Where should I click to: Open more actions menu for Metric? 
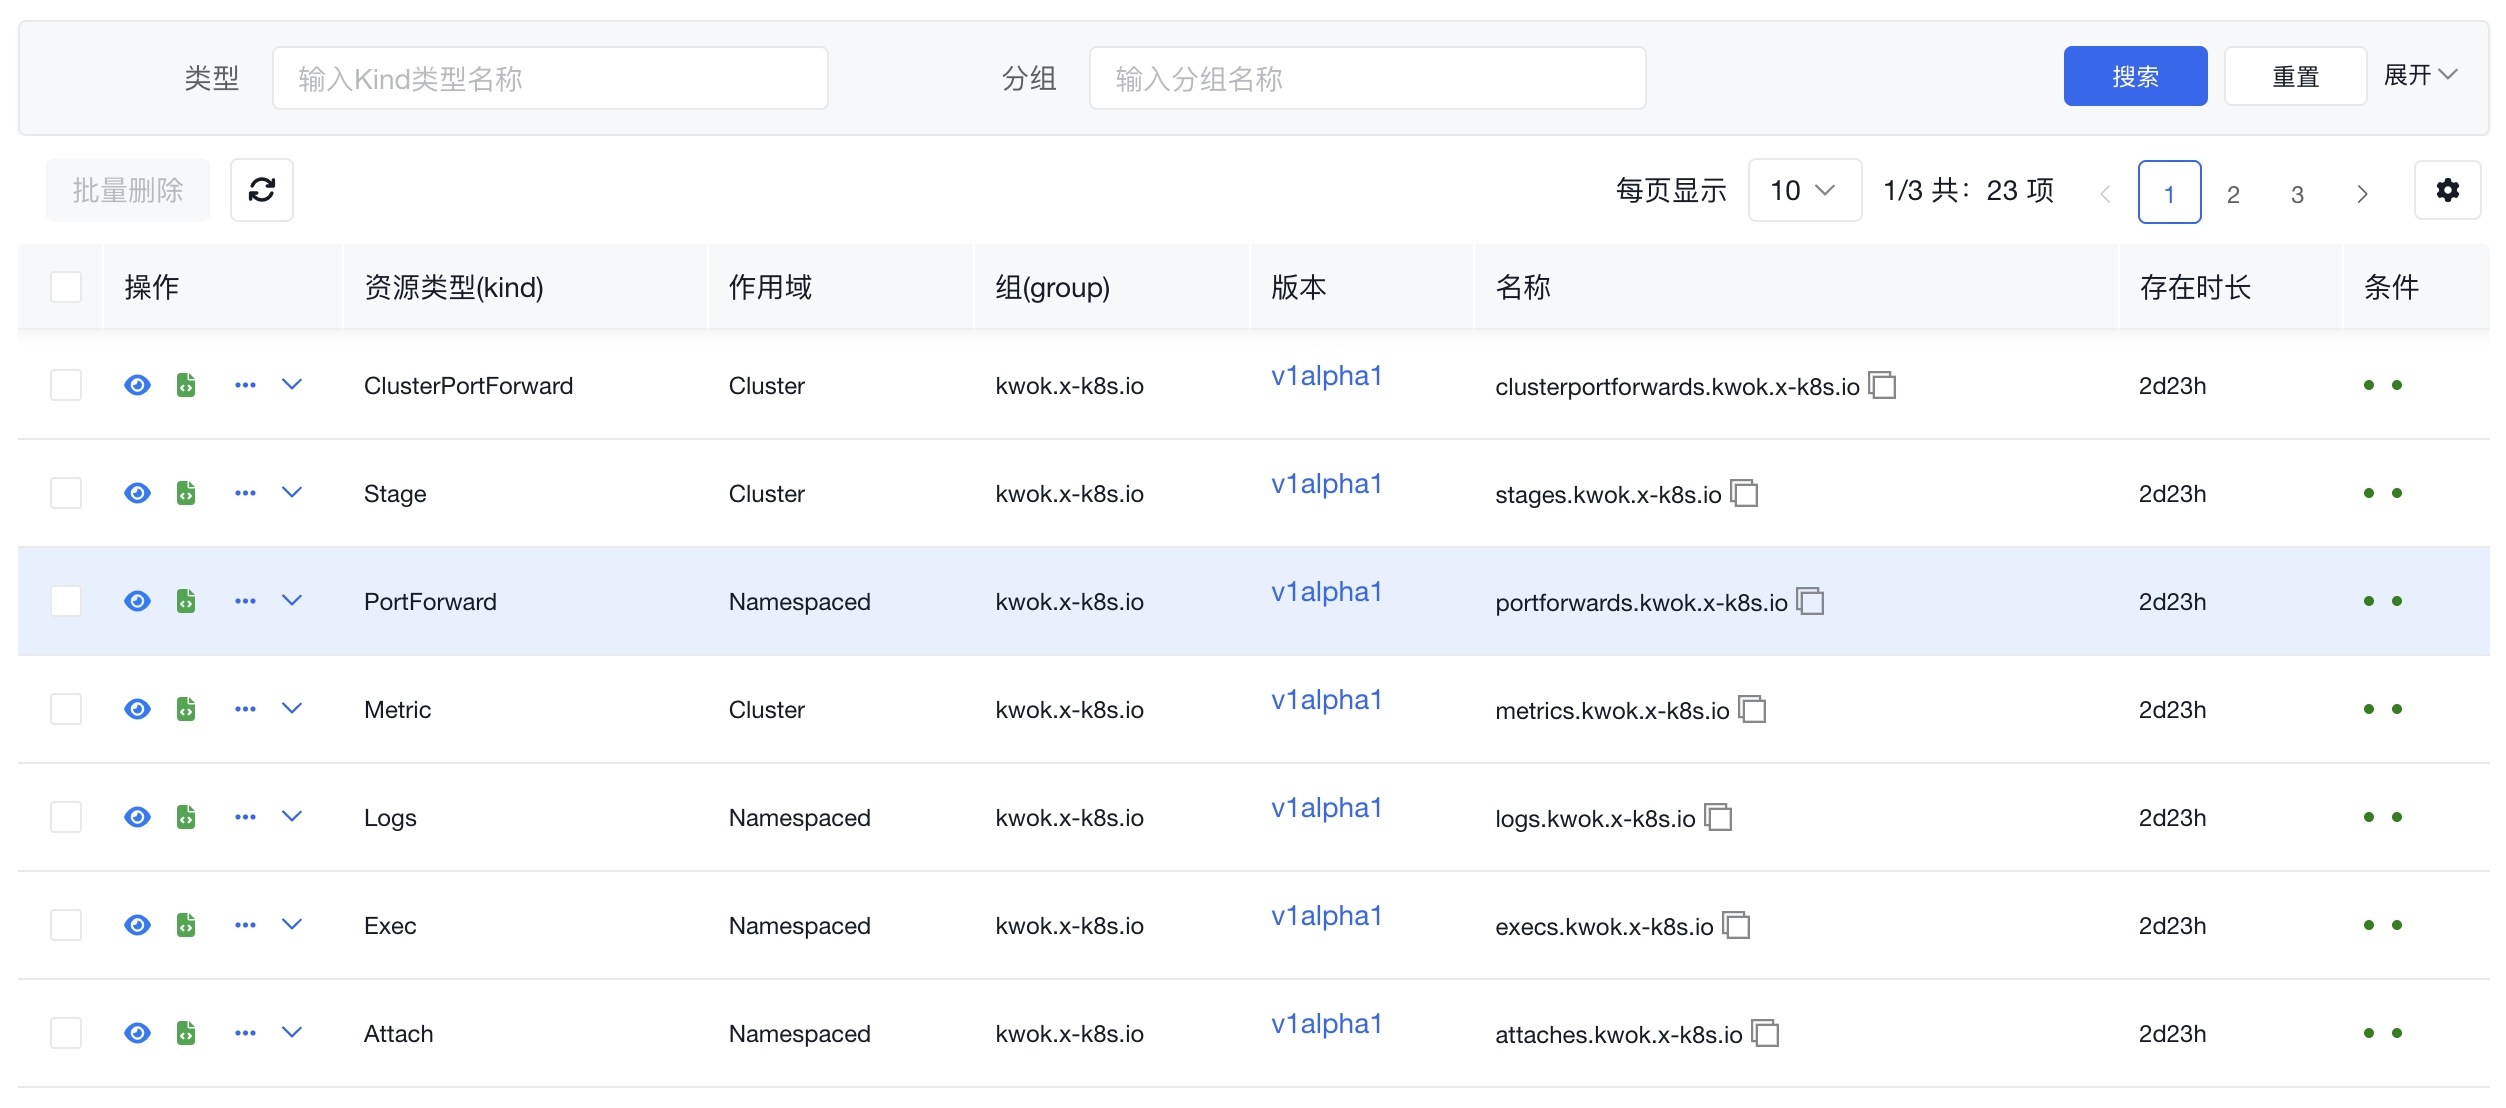click(245, 709)
